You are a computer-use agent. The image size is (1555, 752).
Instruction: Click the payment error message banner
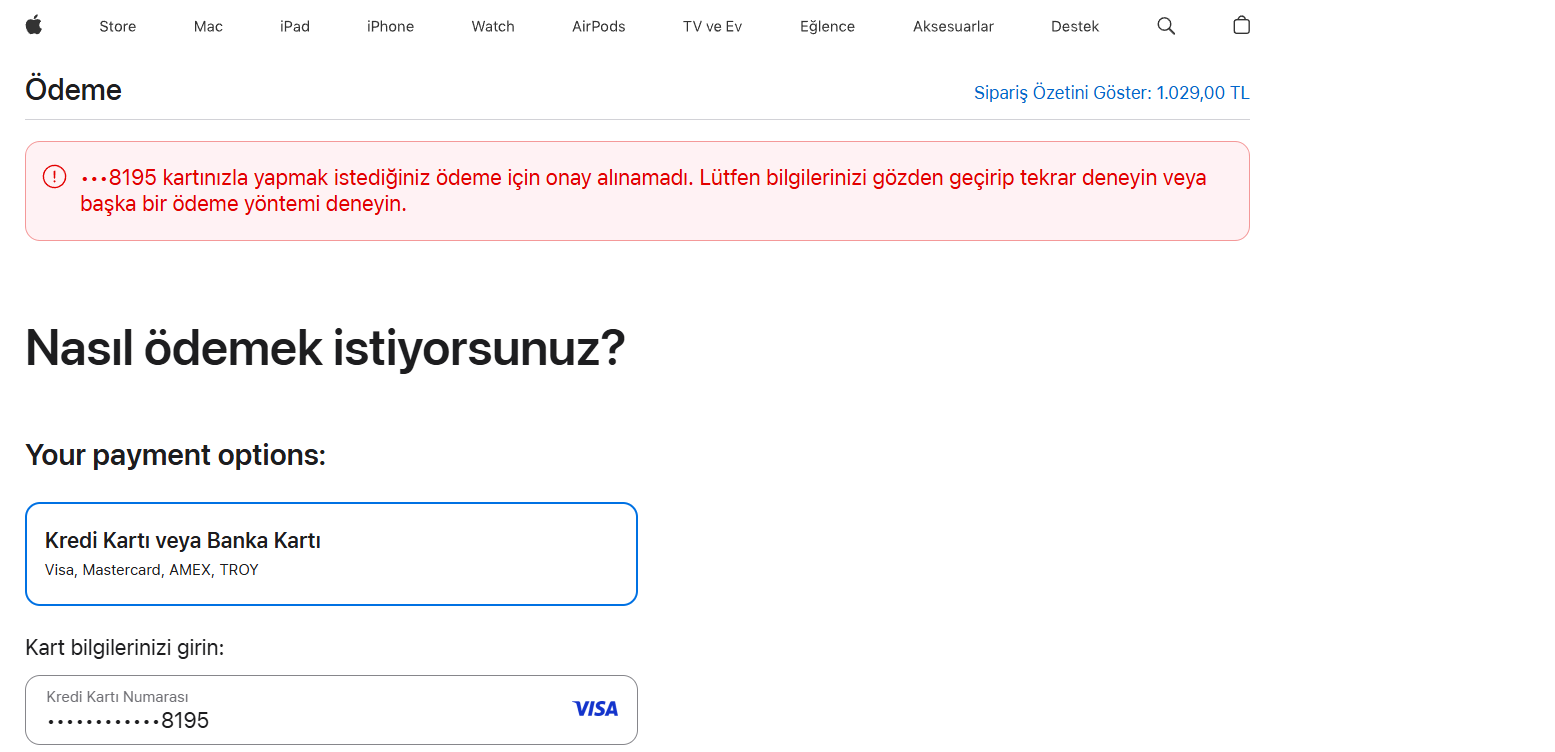pyautogui.click(x=637, y=191)
